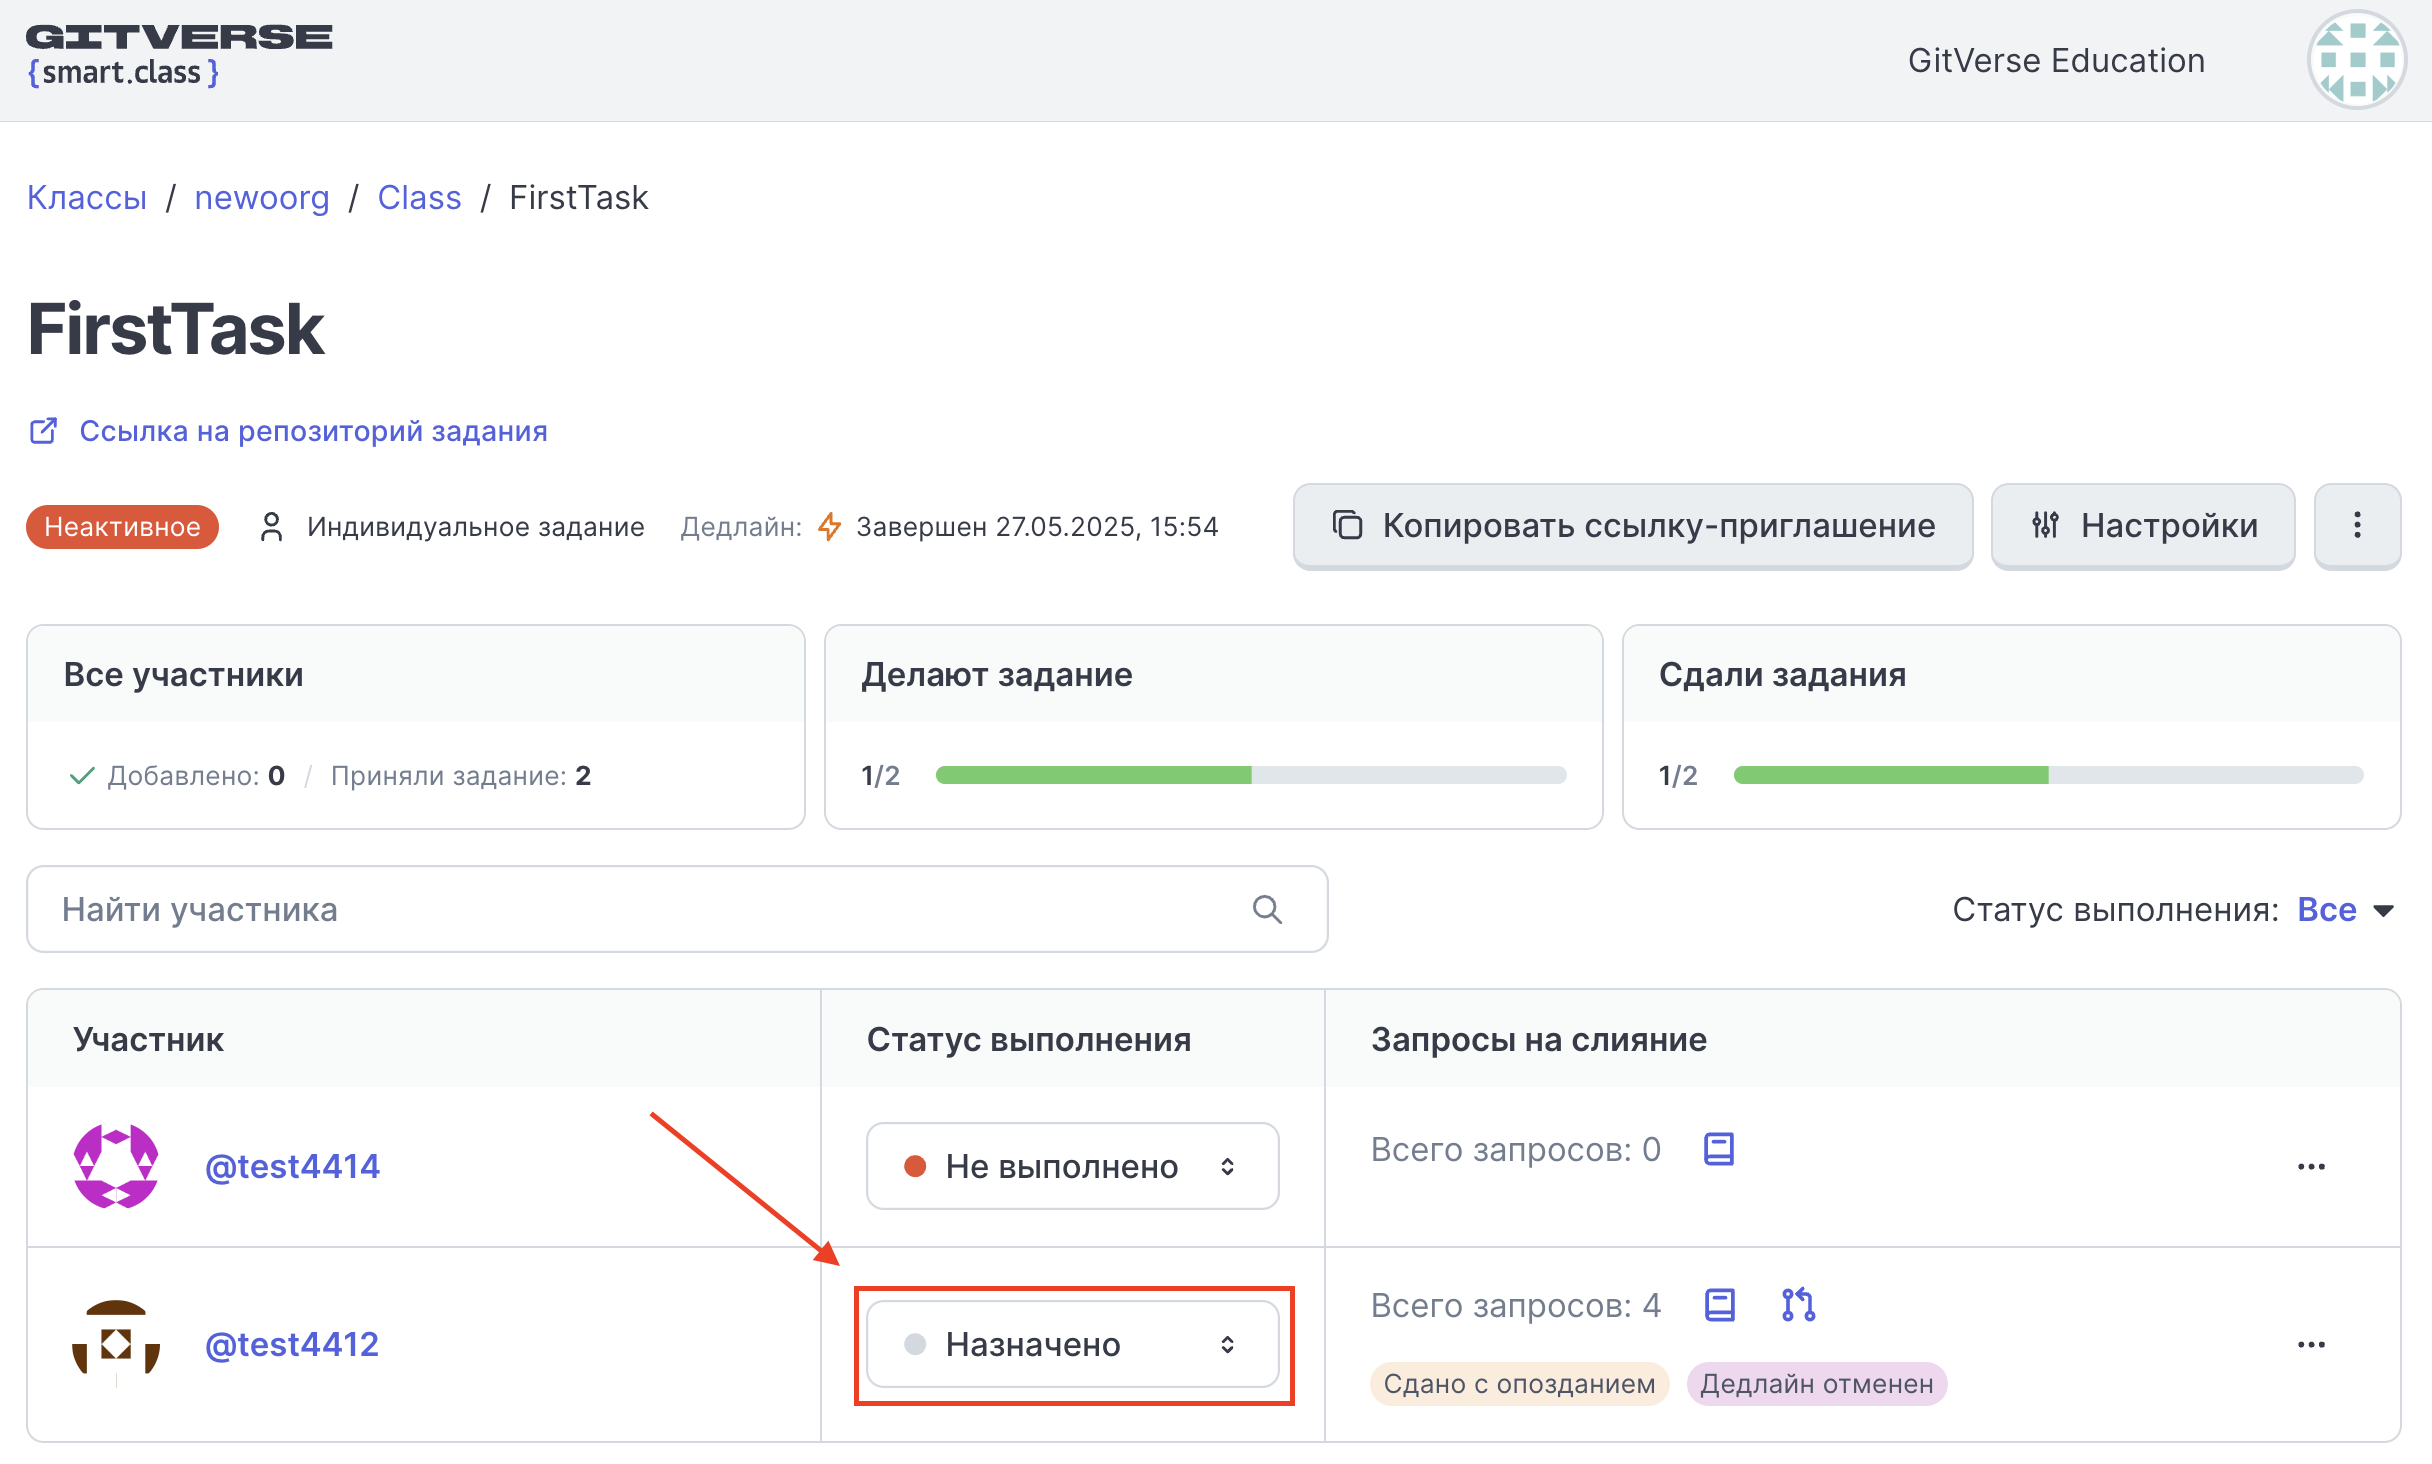Click Найти участника search field
The width and height of the screenshot is (2432, 1464).
tap(677, 909)
